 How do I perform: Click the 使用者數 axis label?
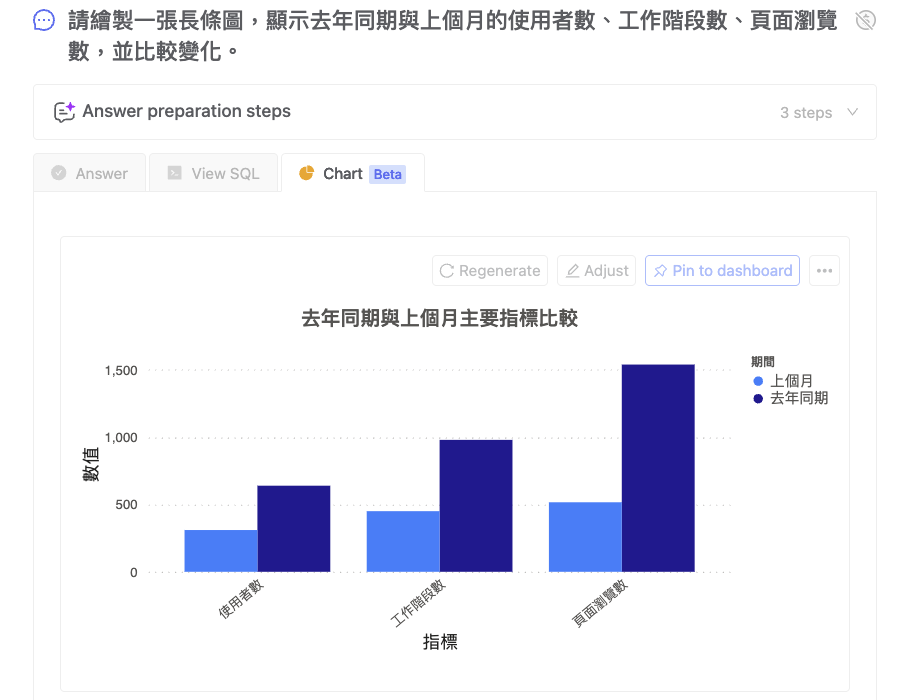pos(241,599)
